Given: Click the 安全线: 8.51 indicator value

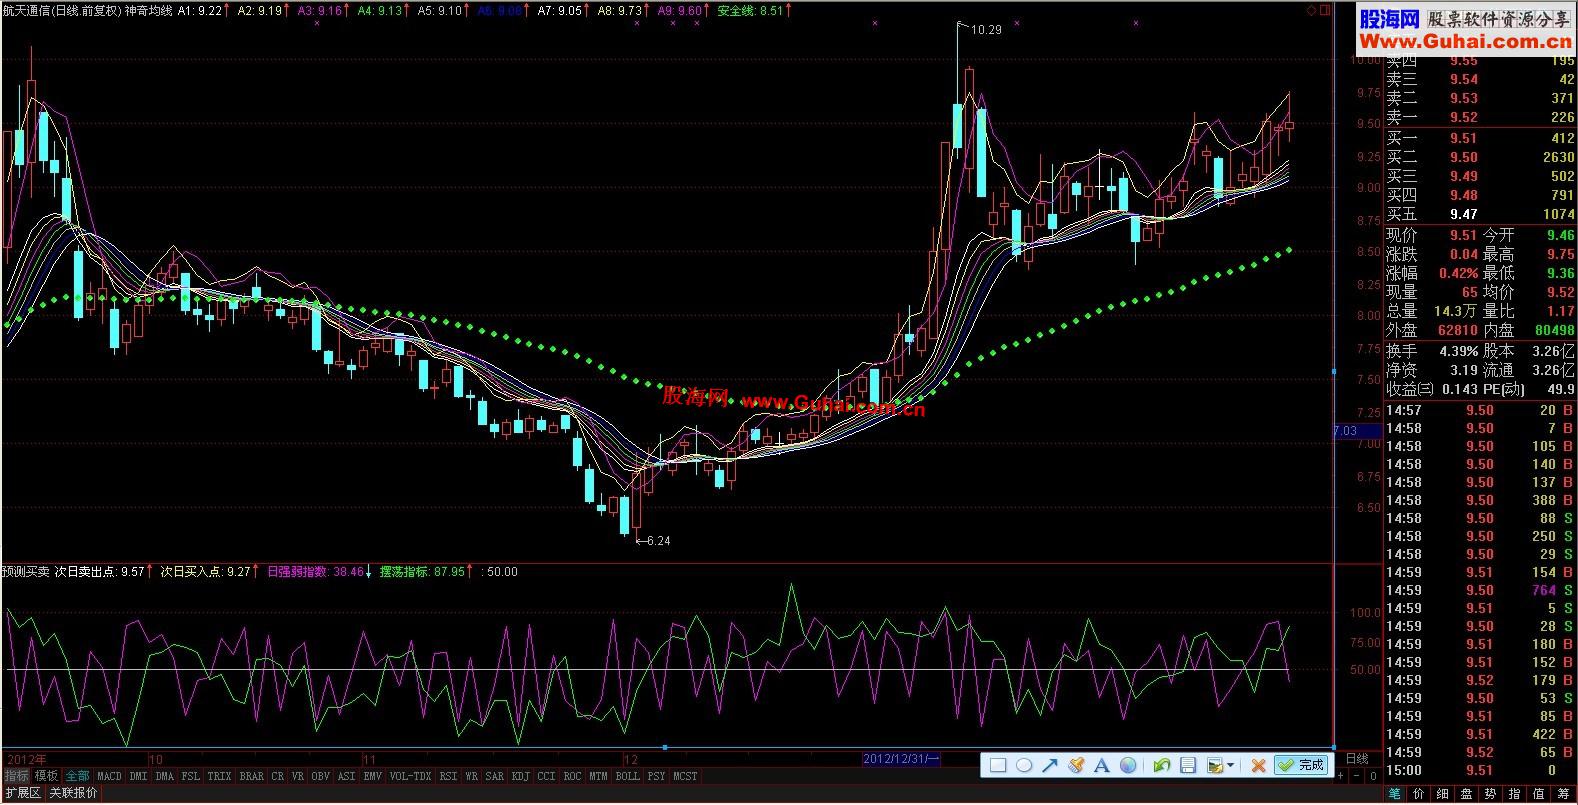Looking at the screenshot, I should point(751,10).
